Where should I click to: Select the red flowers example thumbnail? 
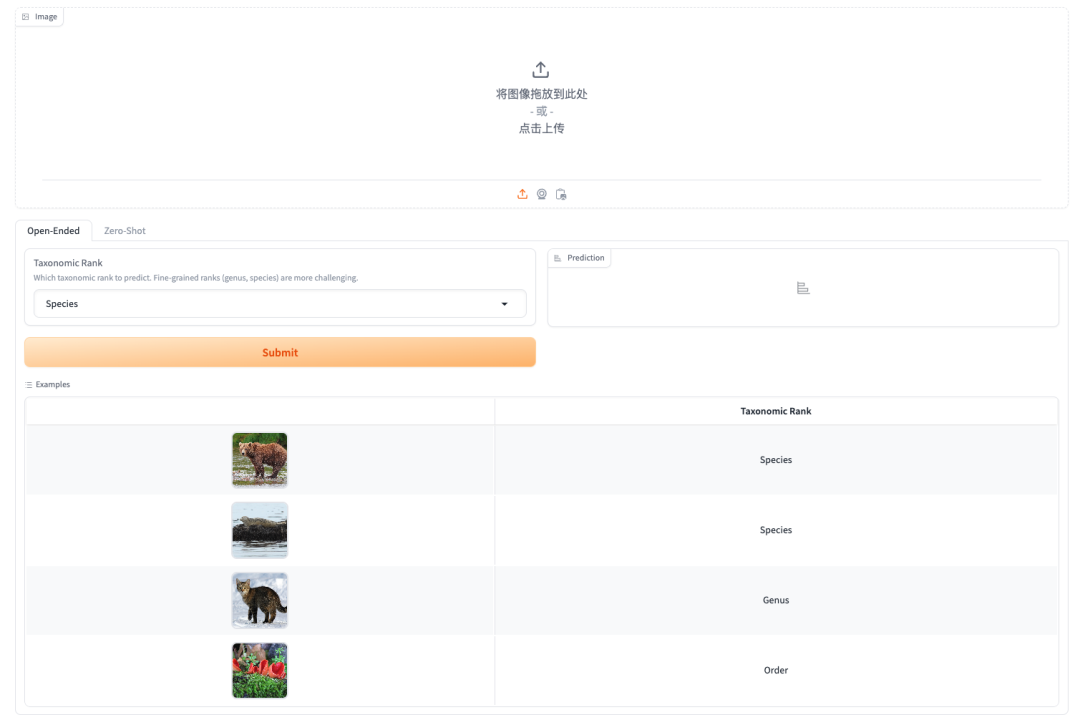(260, 670)
